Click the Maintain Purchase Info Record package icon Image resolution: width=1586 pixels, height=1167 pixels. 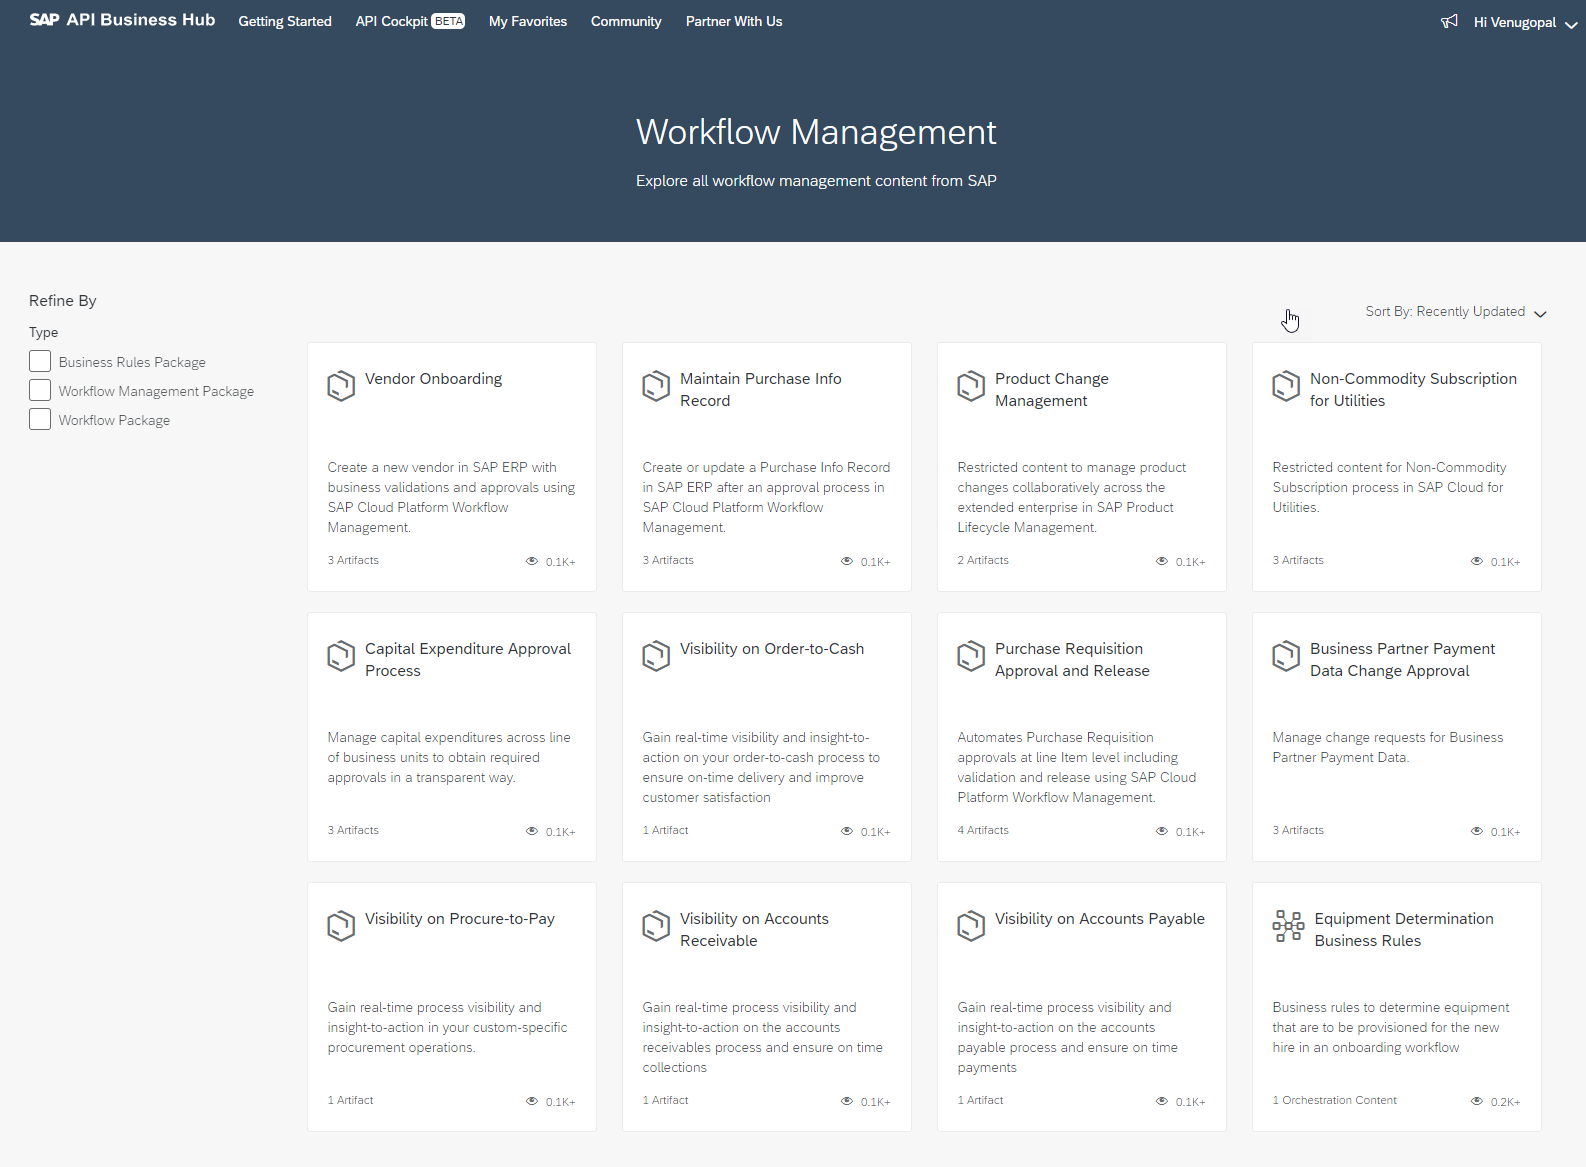coord(656,386)
